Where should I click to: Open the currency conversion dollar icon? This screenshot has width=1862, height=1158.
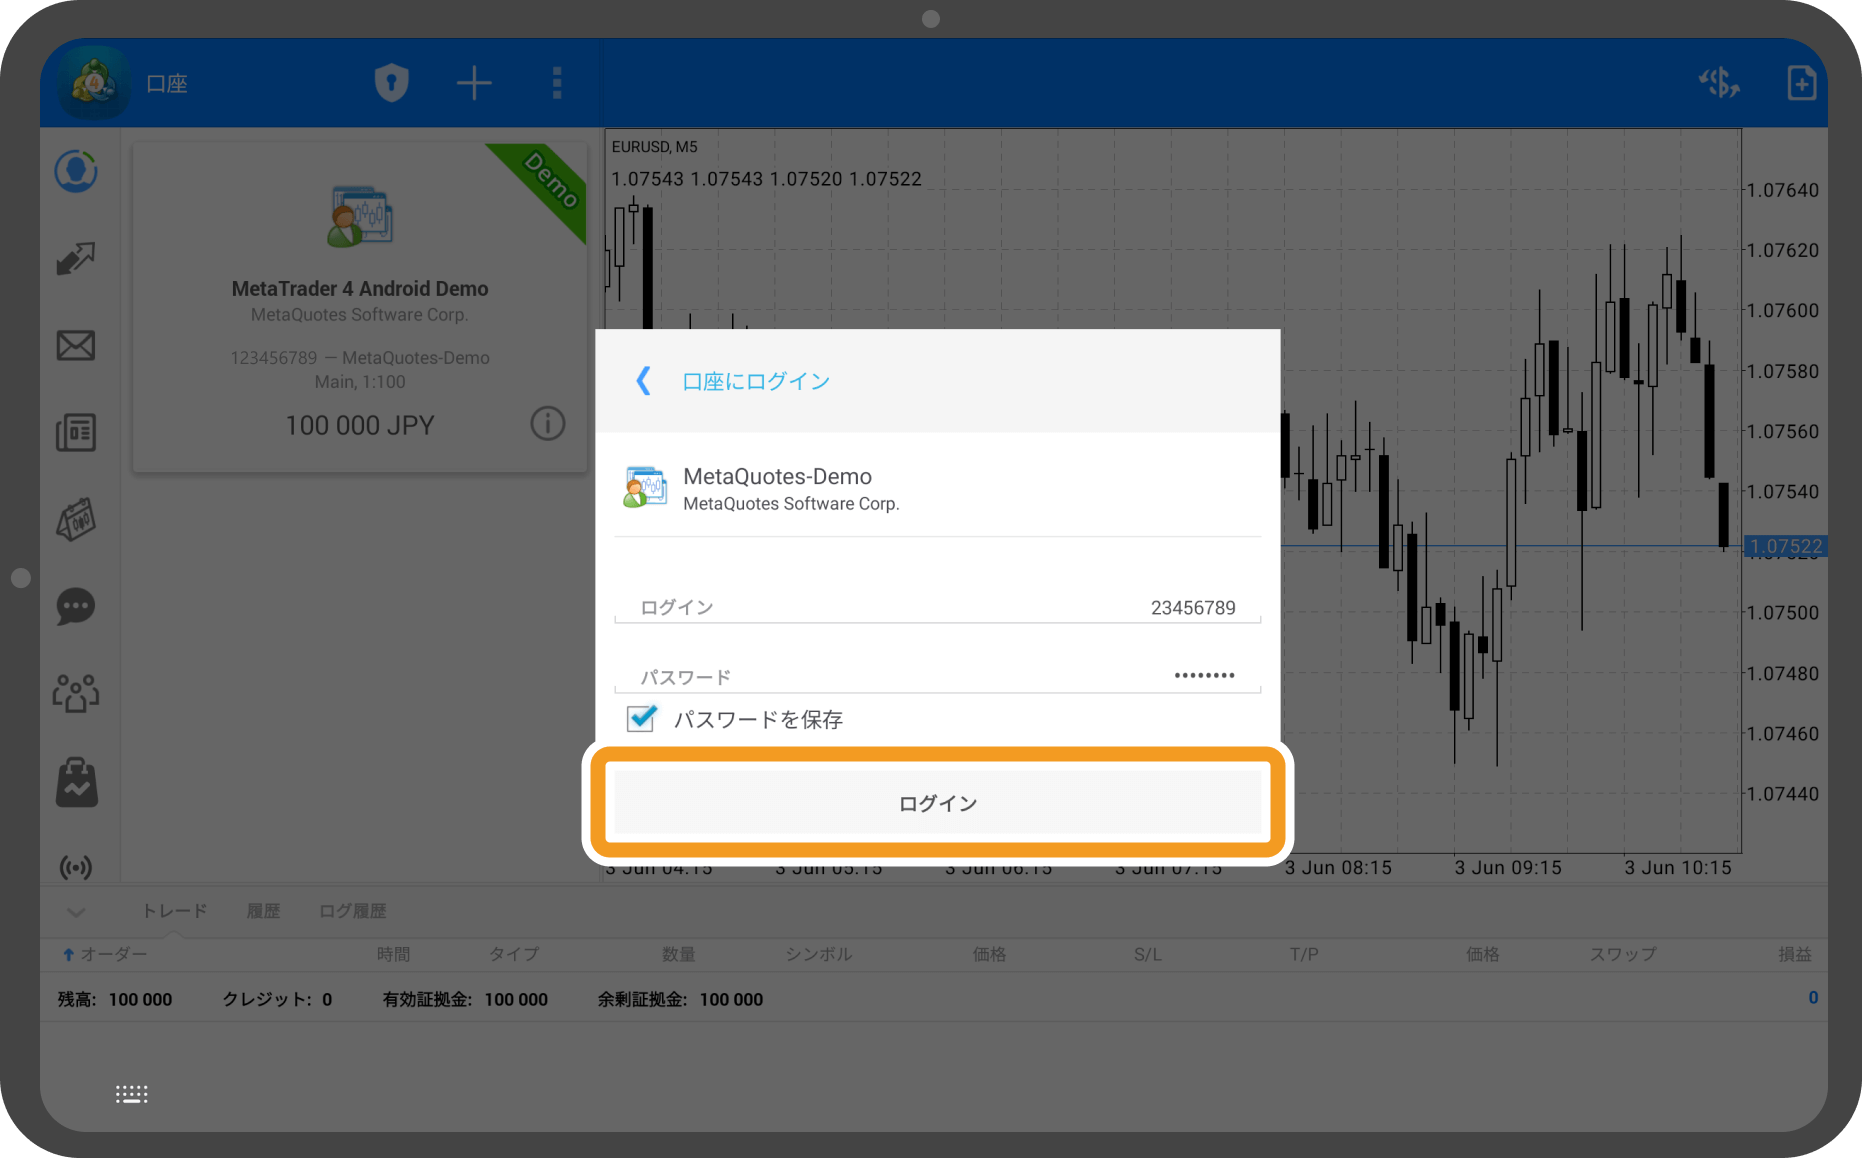(x=1719, y=83)
